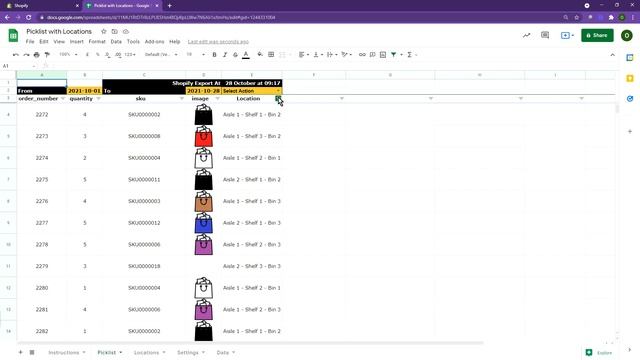
Task: Click the format as currency icon
Action: (87, 55)
